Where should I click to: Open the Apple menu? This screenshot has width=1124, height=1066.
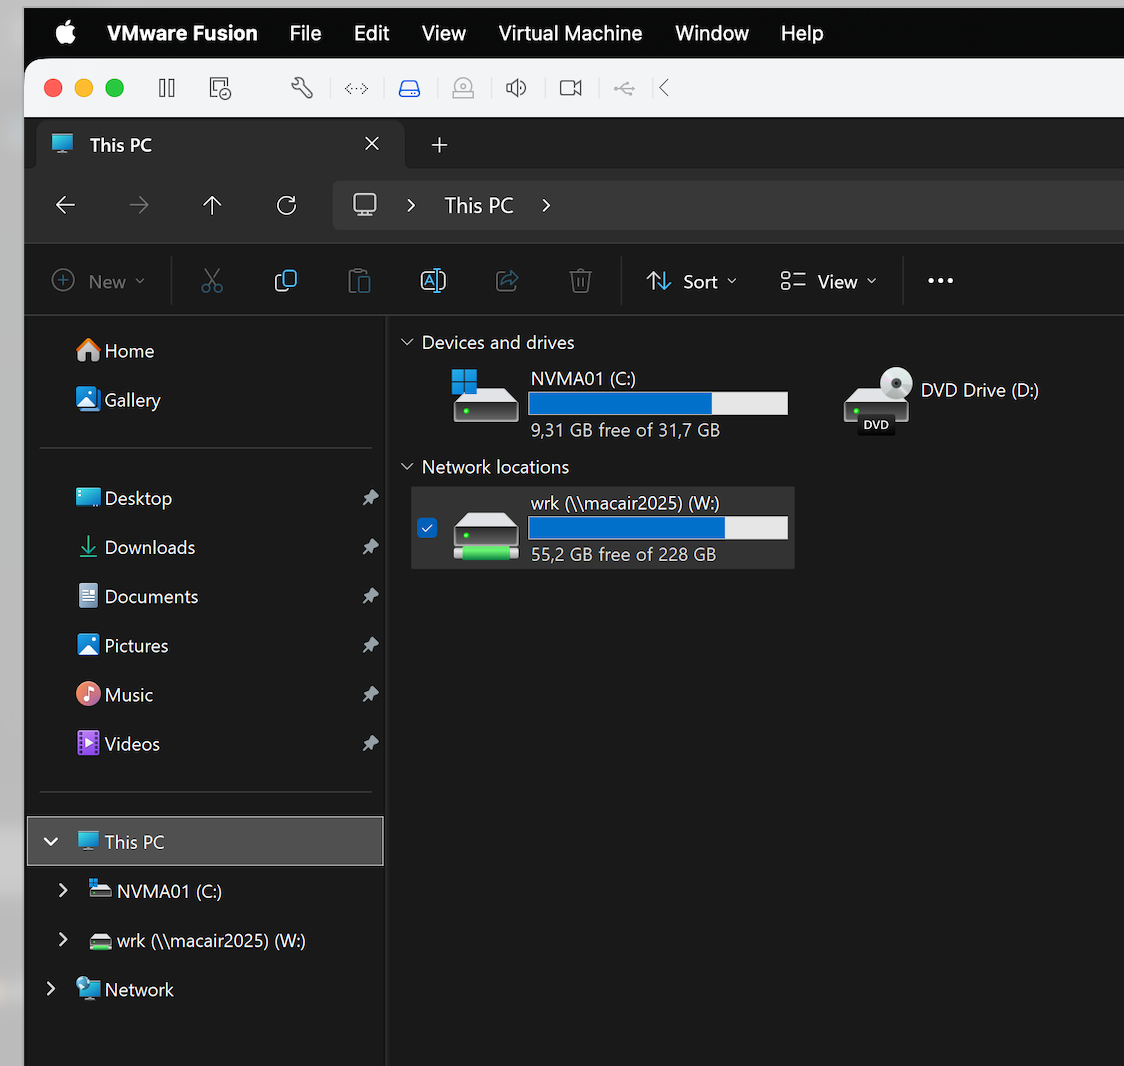click(66, 33)
